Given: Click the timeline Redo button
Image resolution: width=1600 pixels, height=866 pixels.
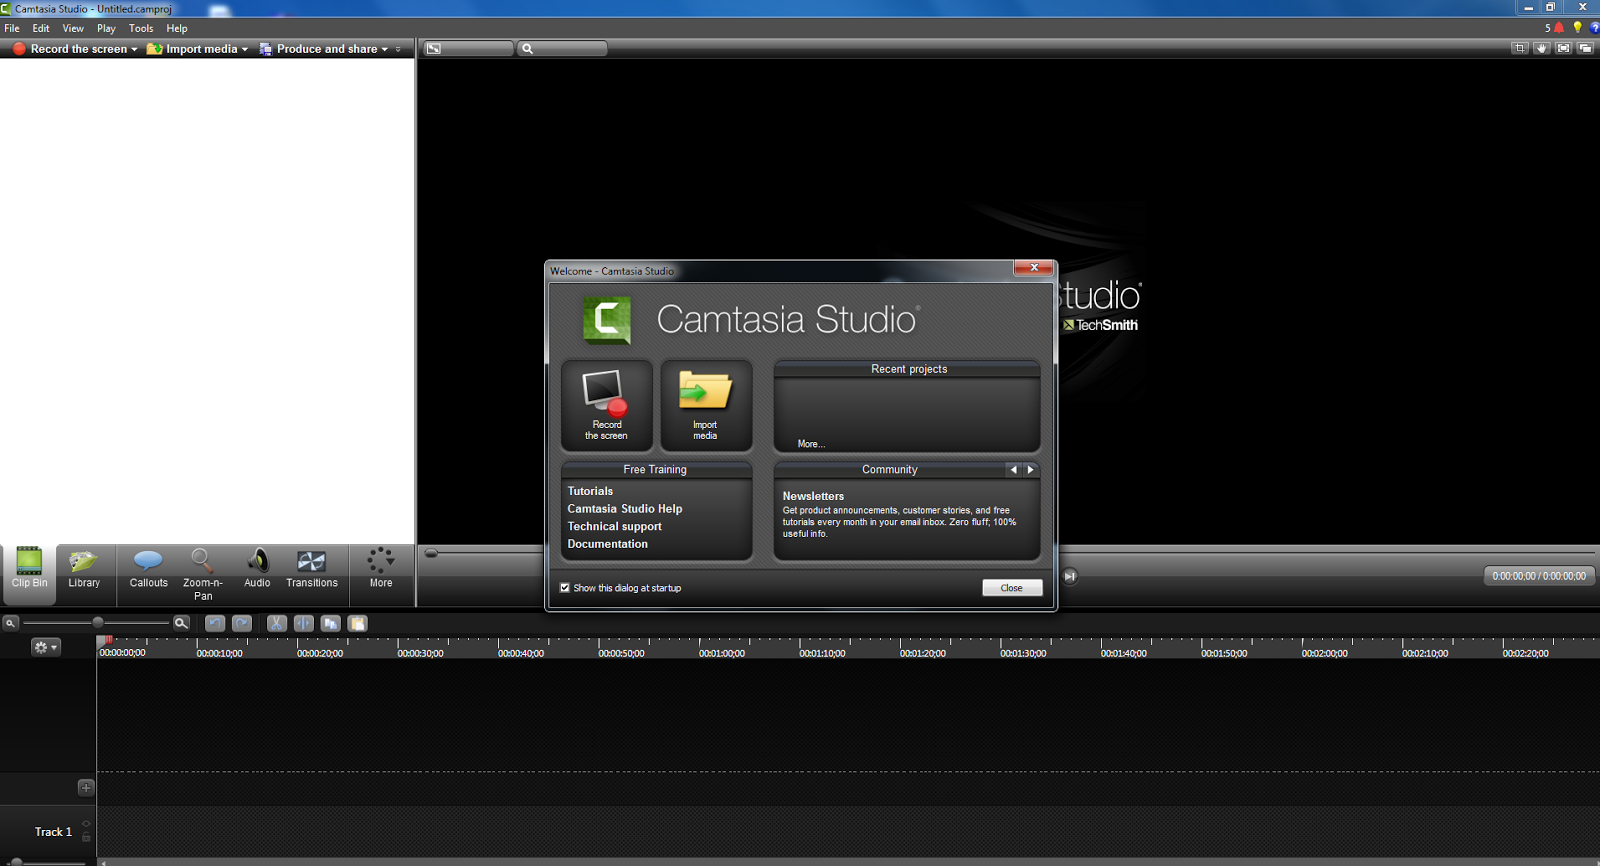Looking at the screenshot, I should tap(242, 623).
